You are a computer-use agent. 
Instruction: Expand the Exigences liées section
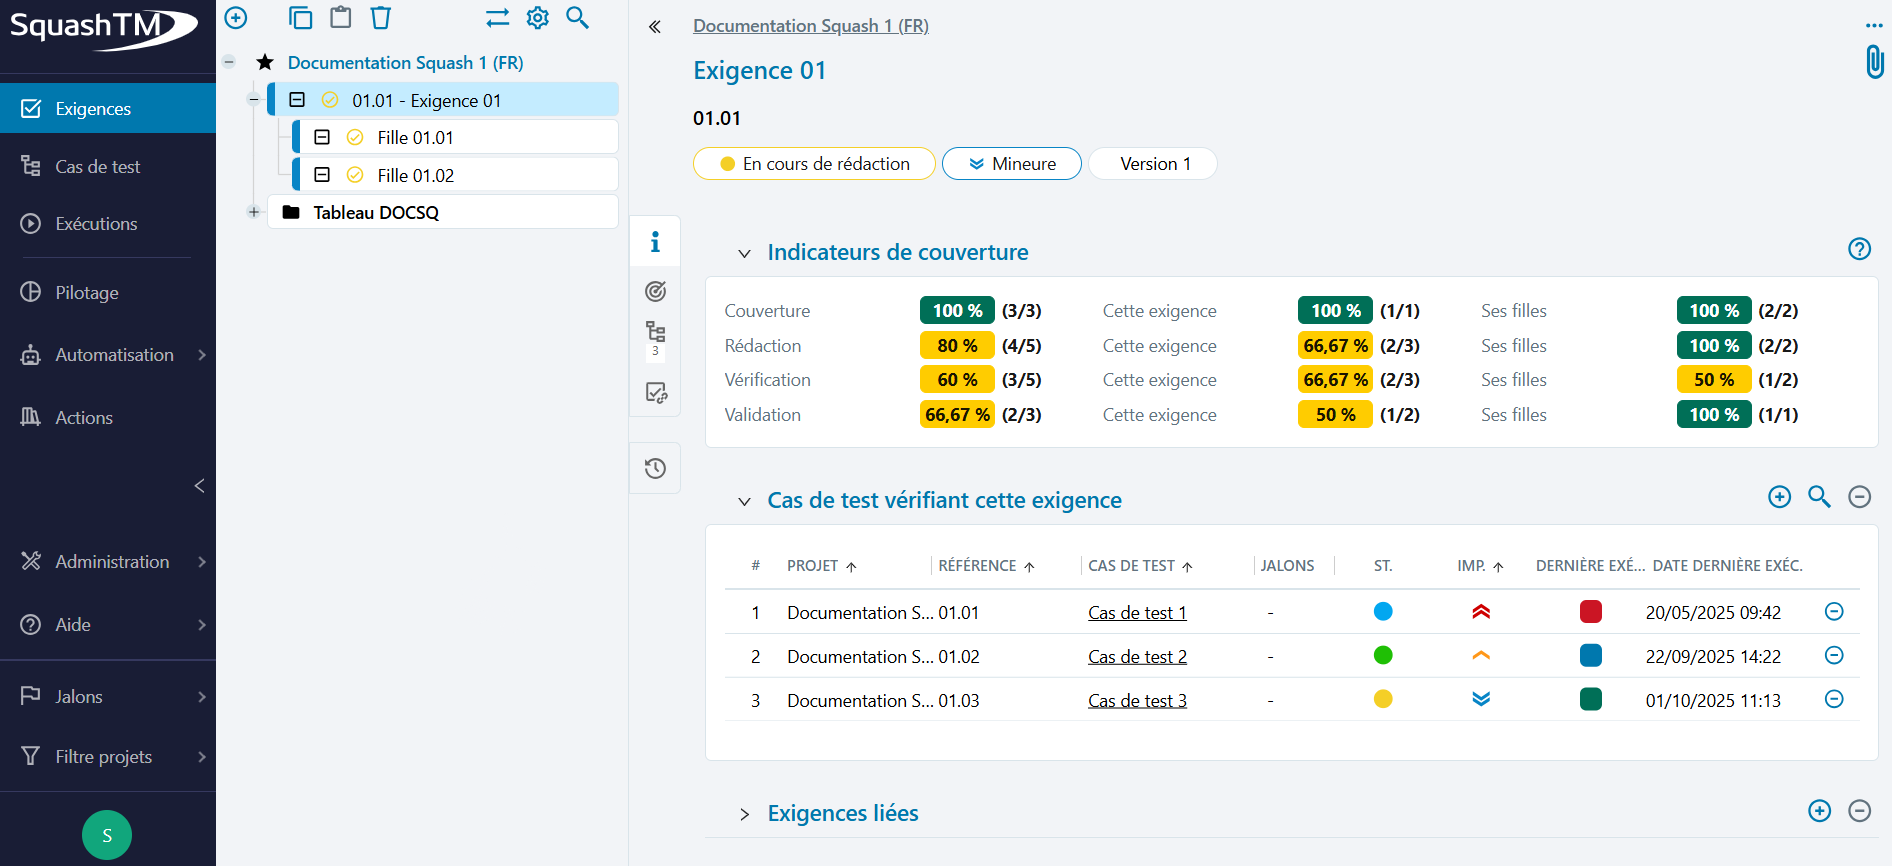tap(744, 814)
